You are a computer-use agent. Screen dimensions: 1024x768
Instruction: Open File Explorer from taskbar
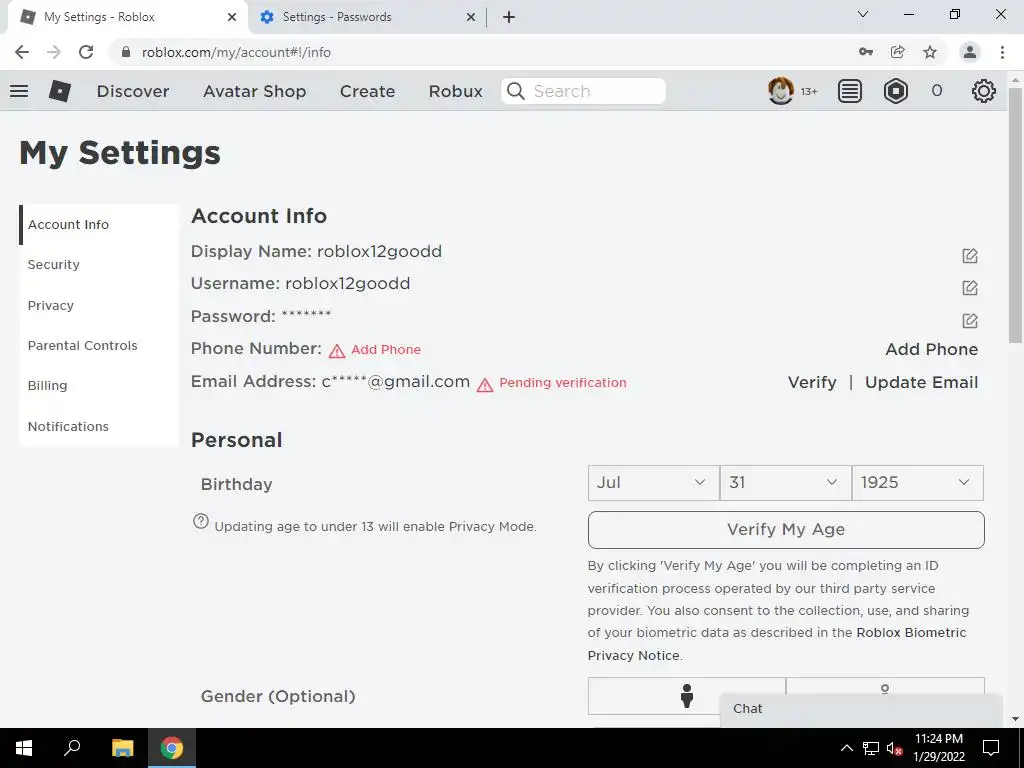tap(122, 748)
